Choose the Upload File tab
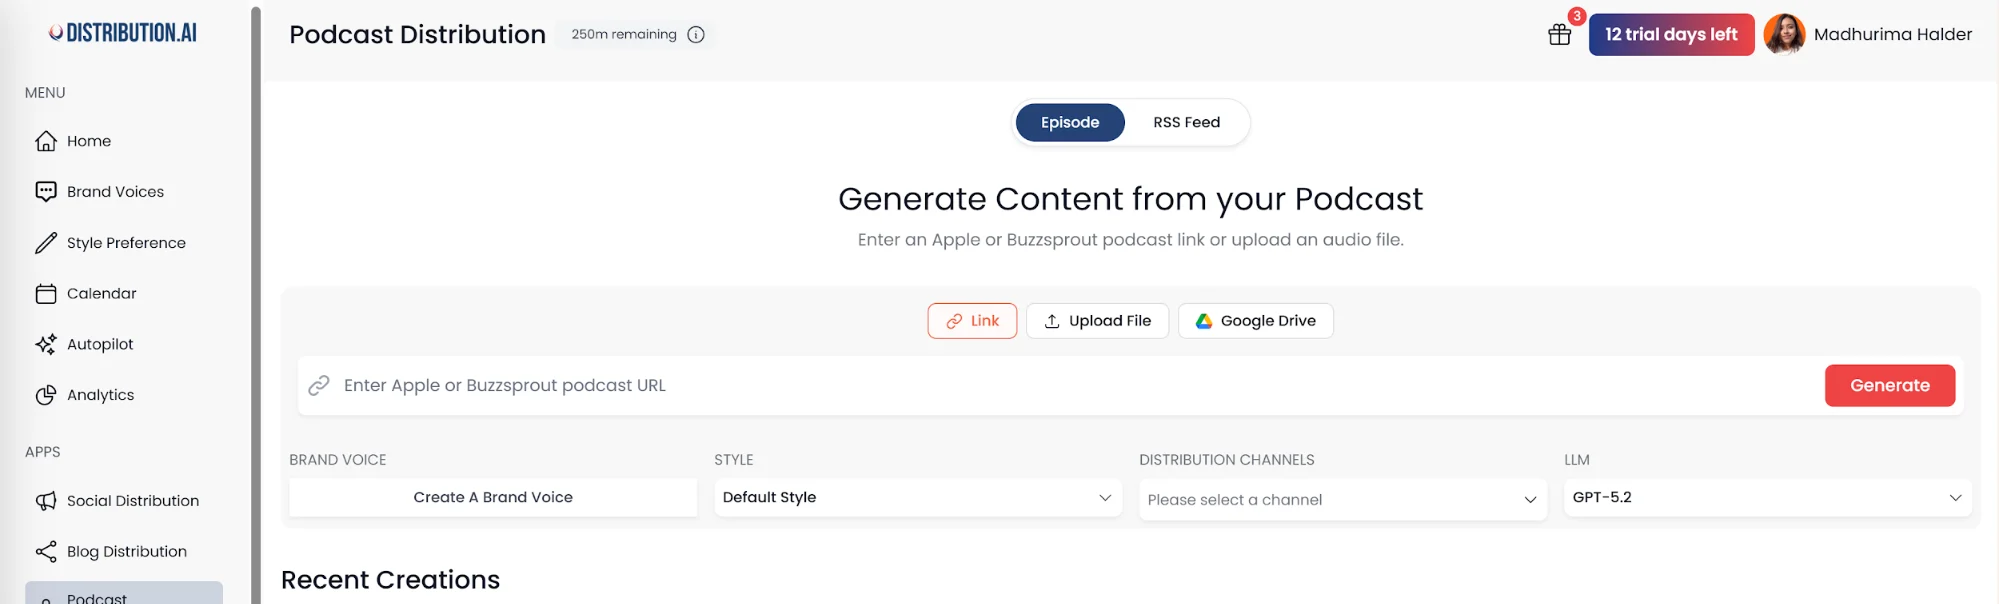Image resolution: width=1999 pixels, height=604 pixels. 1097,321
